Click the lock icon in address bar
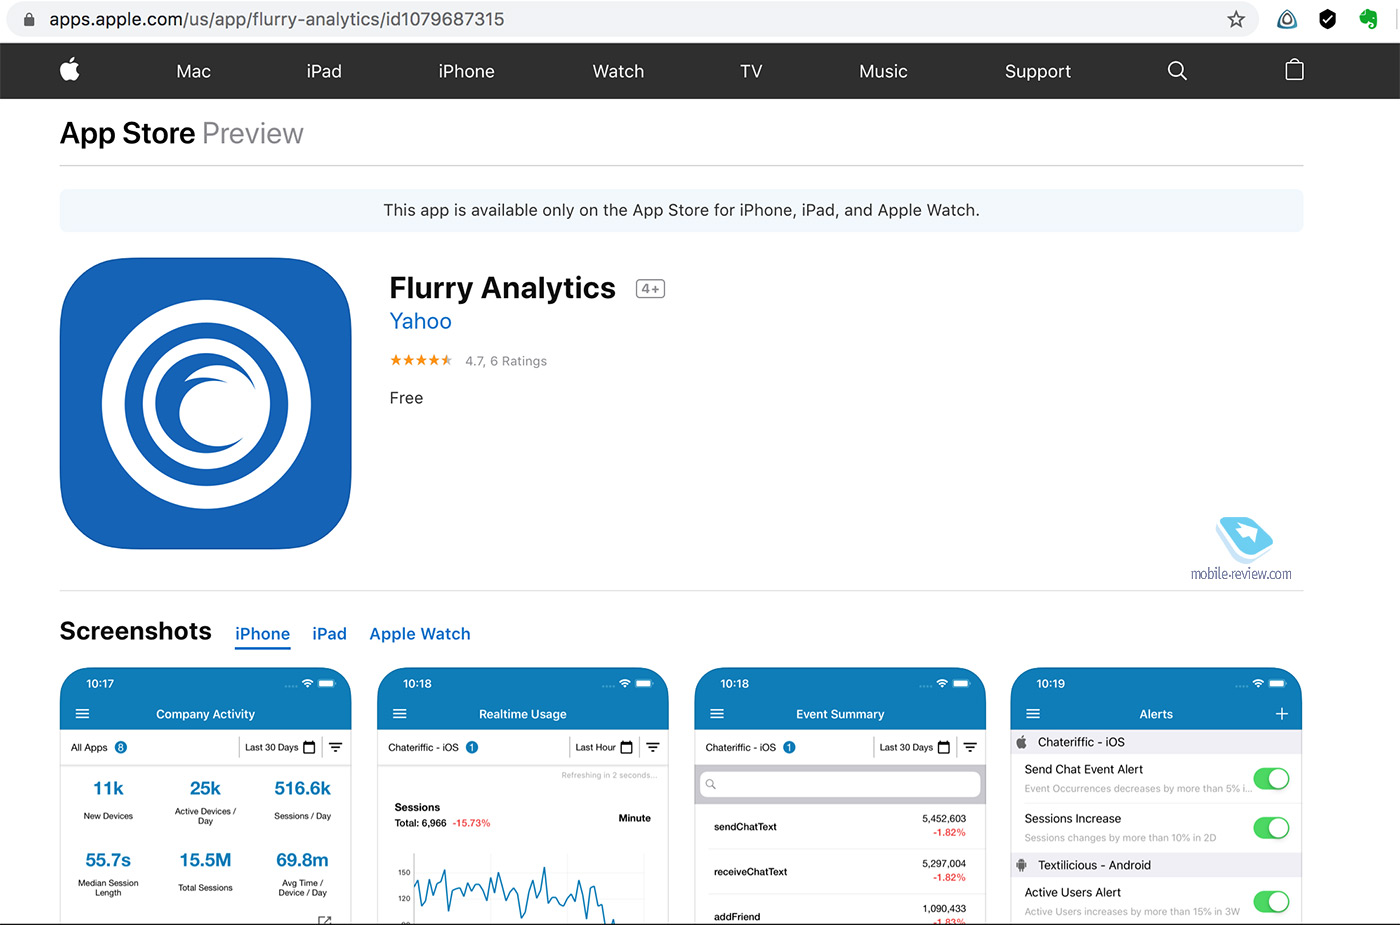Viewport: 1400px width, 925px height. pyautogui.click(x=29, y=19)
